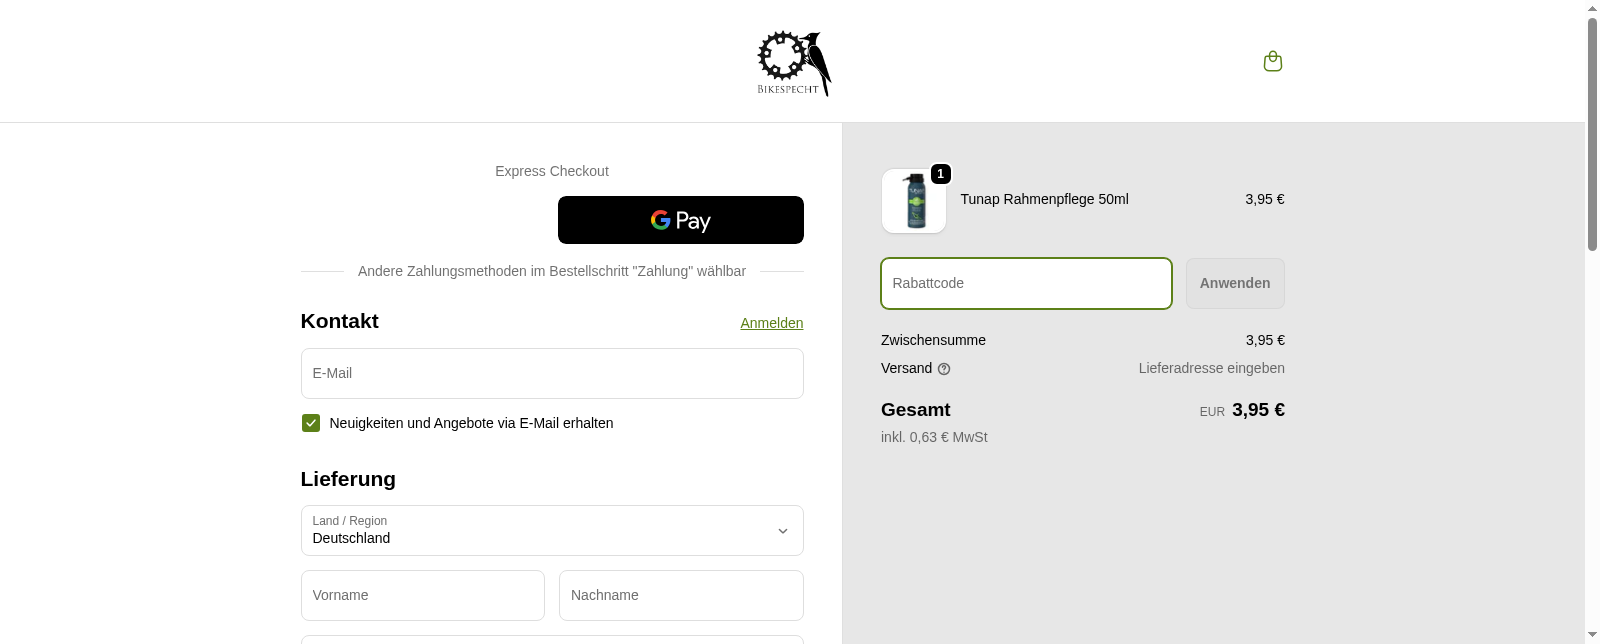1600x644 pixels.
Task: Click the Tunap Rahmenpflege 50ml product name
Action: [x=1044, y=199]
